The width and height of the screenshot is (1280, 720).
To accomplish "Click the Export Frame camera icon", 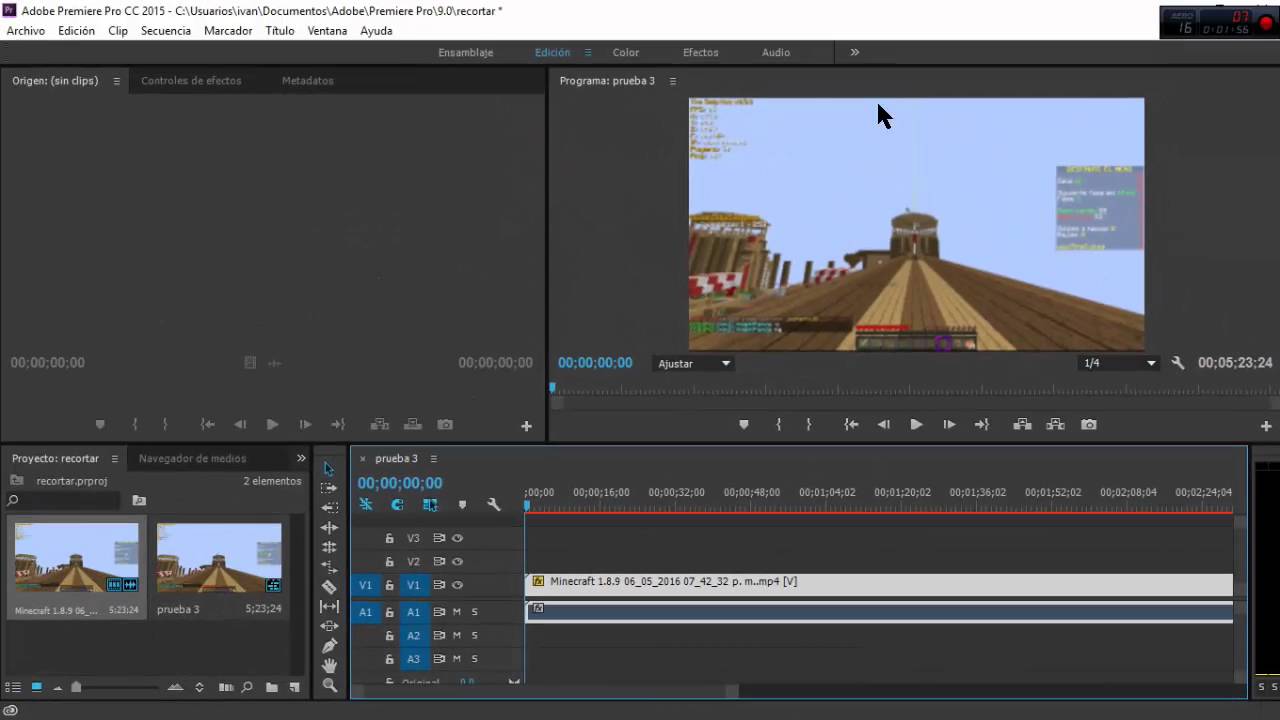I will (x=1089, y=425).
